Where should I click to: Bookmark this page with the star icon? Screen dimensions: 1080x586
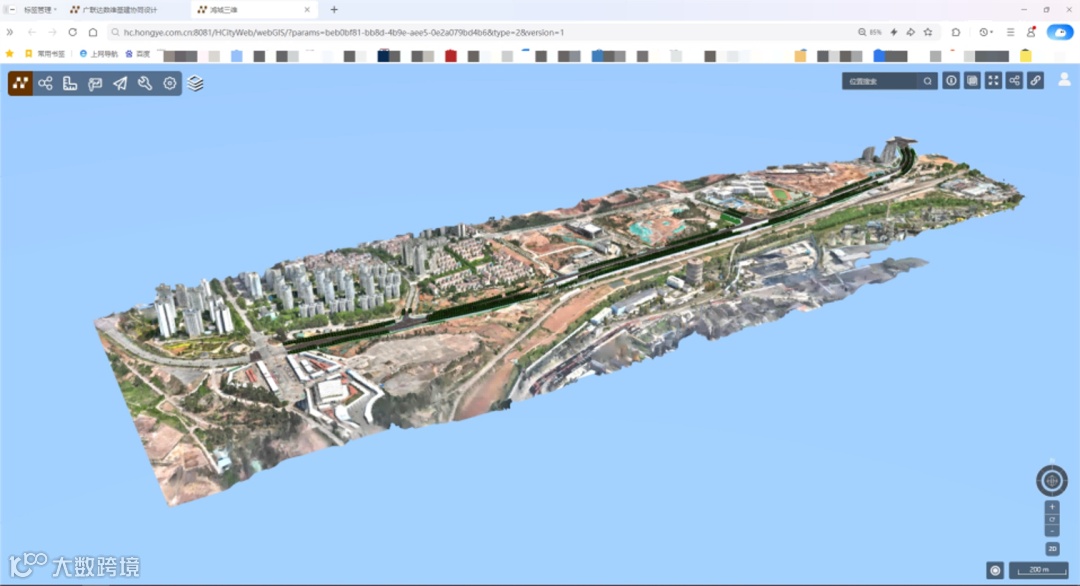tap(928, 32)
